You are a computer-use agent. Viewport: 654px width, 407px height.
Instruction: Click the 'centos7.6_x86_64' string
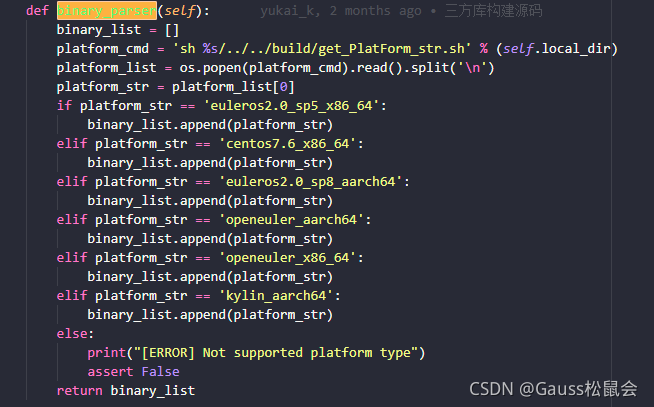tap(287, 143)
